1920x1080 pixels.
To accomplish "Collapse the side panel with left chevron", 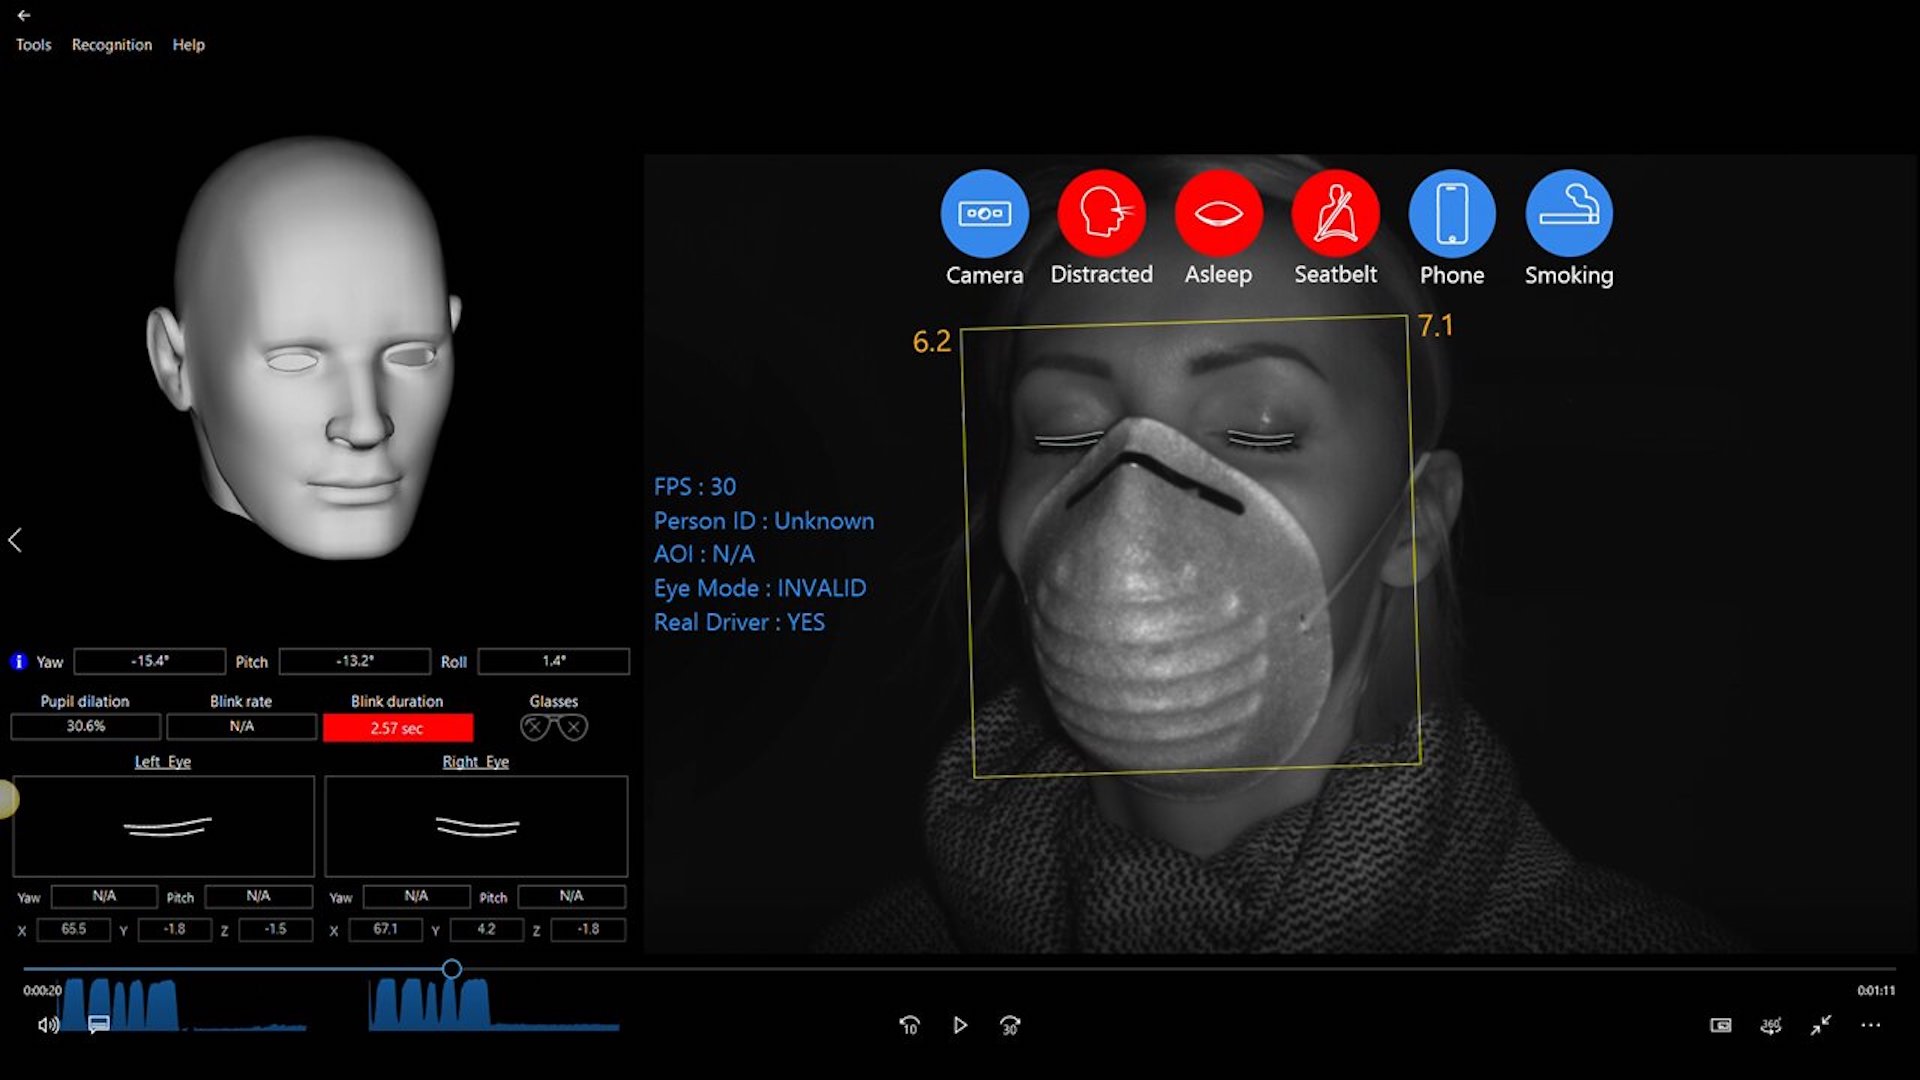I will [15, 540].
